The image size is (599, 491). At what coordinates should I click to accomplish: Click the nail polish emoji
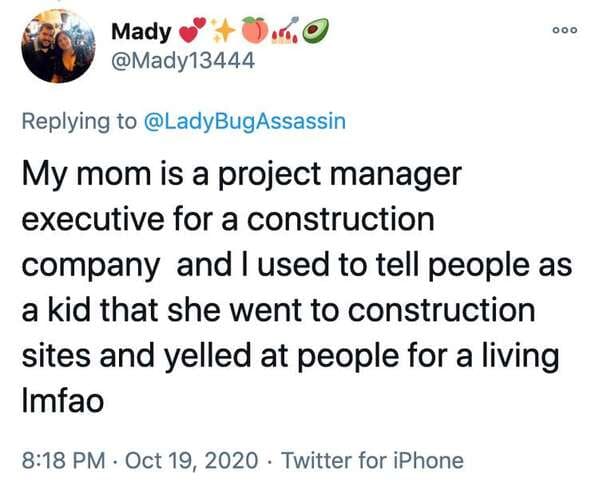coord(285,30)
